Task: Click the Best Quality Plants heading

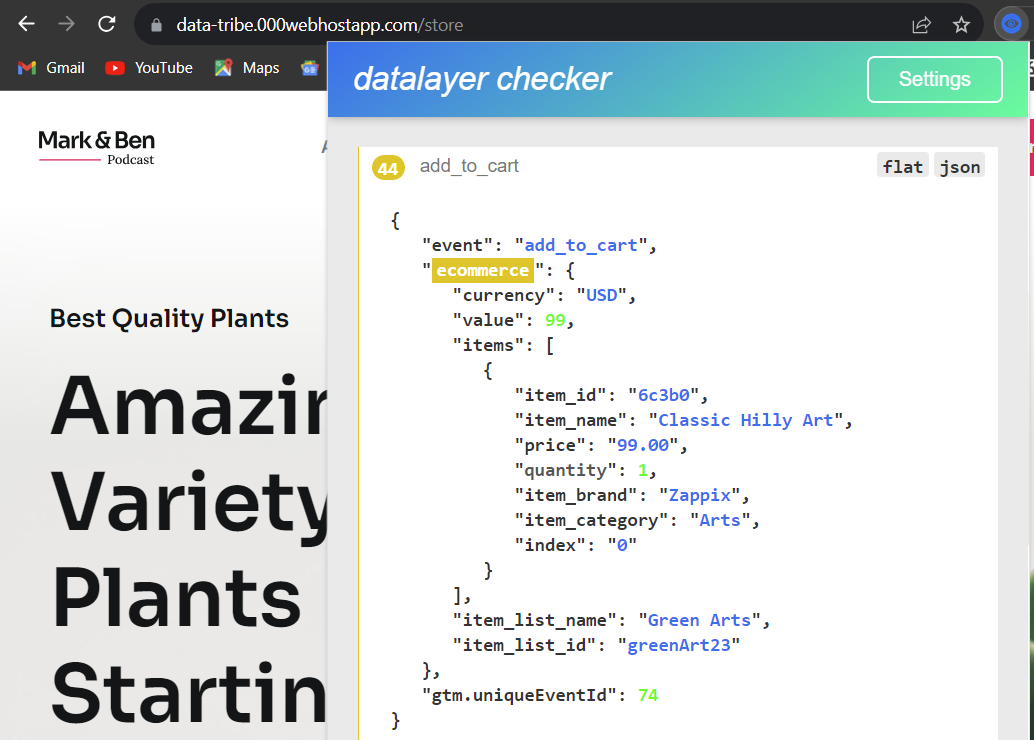Action: pyautogui.click(x=169, y=319)
